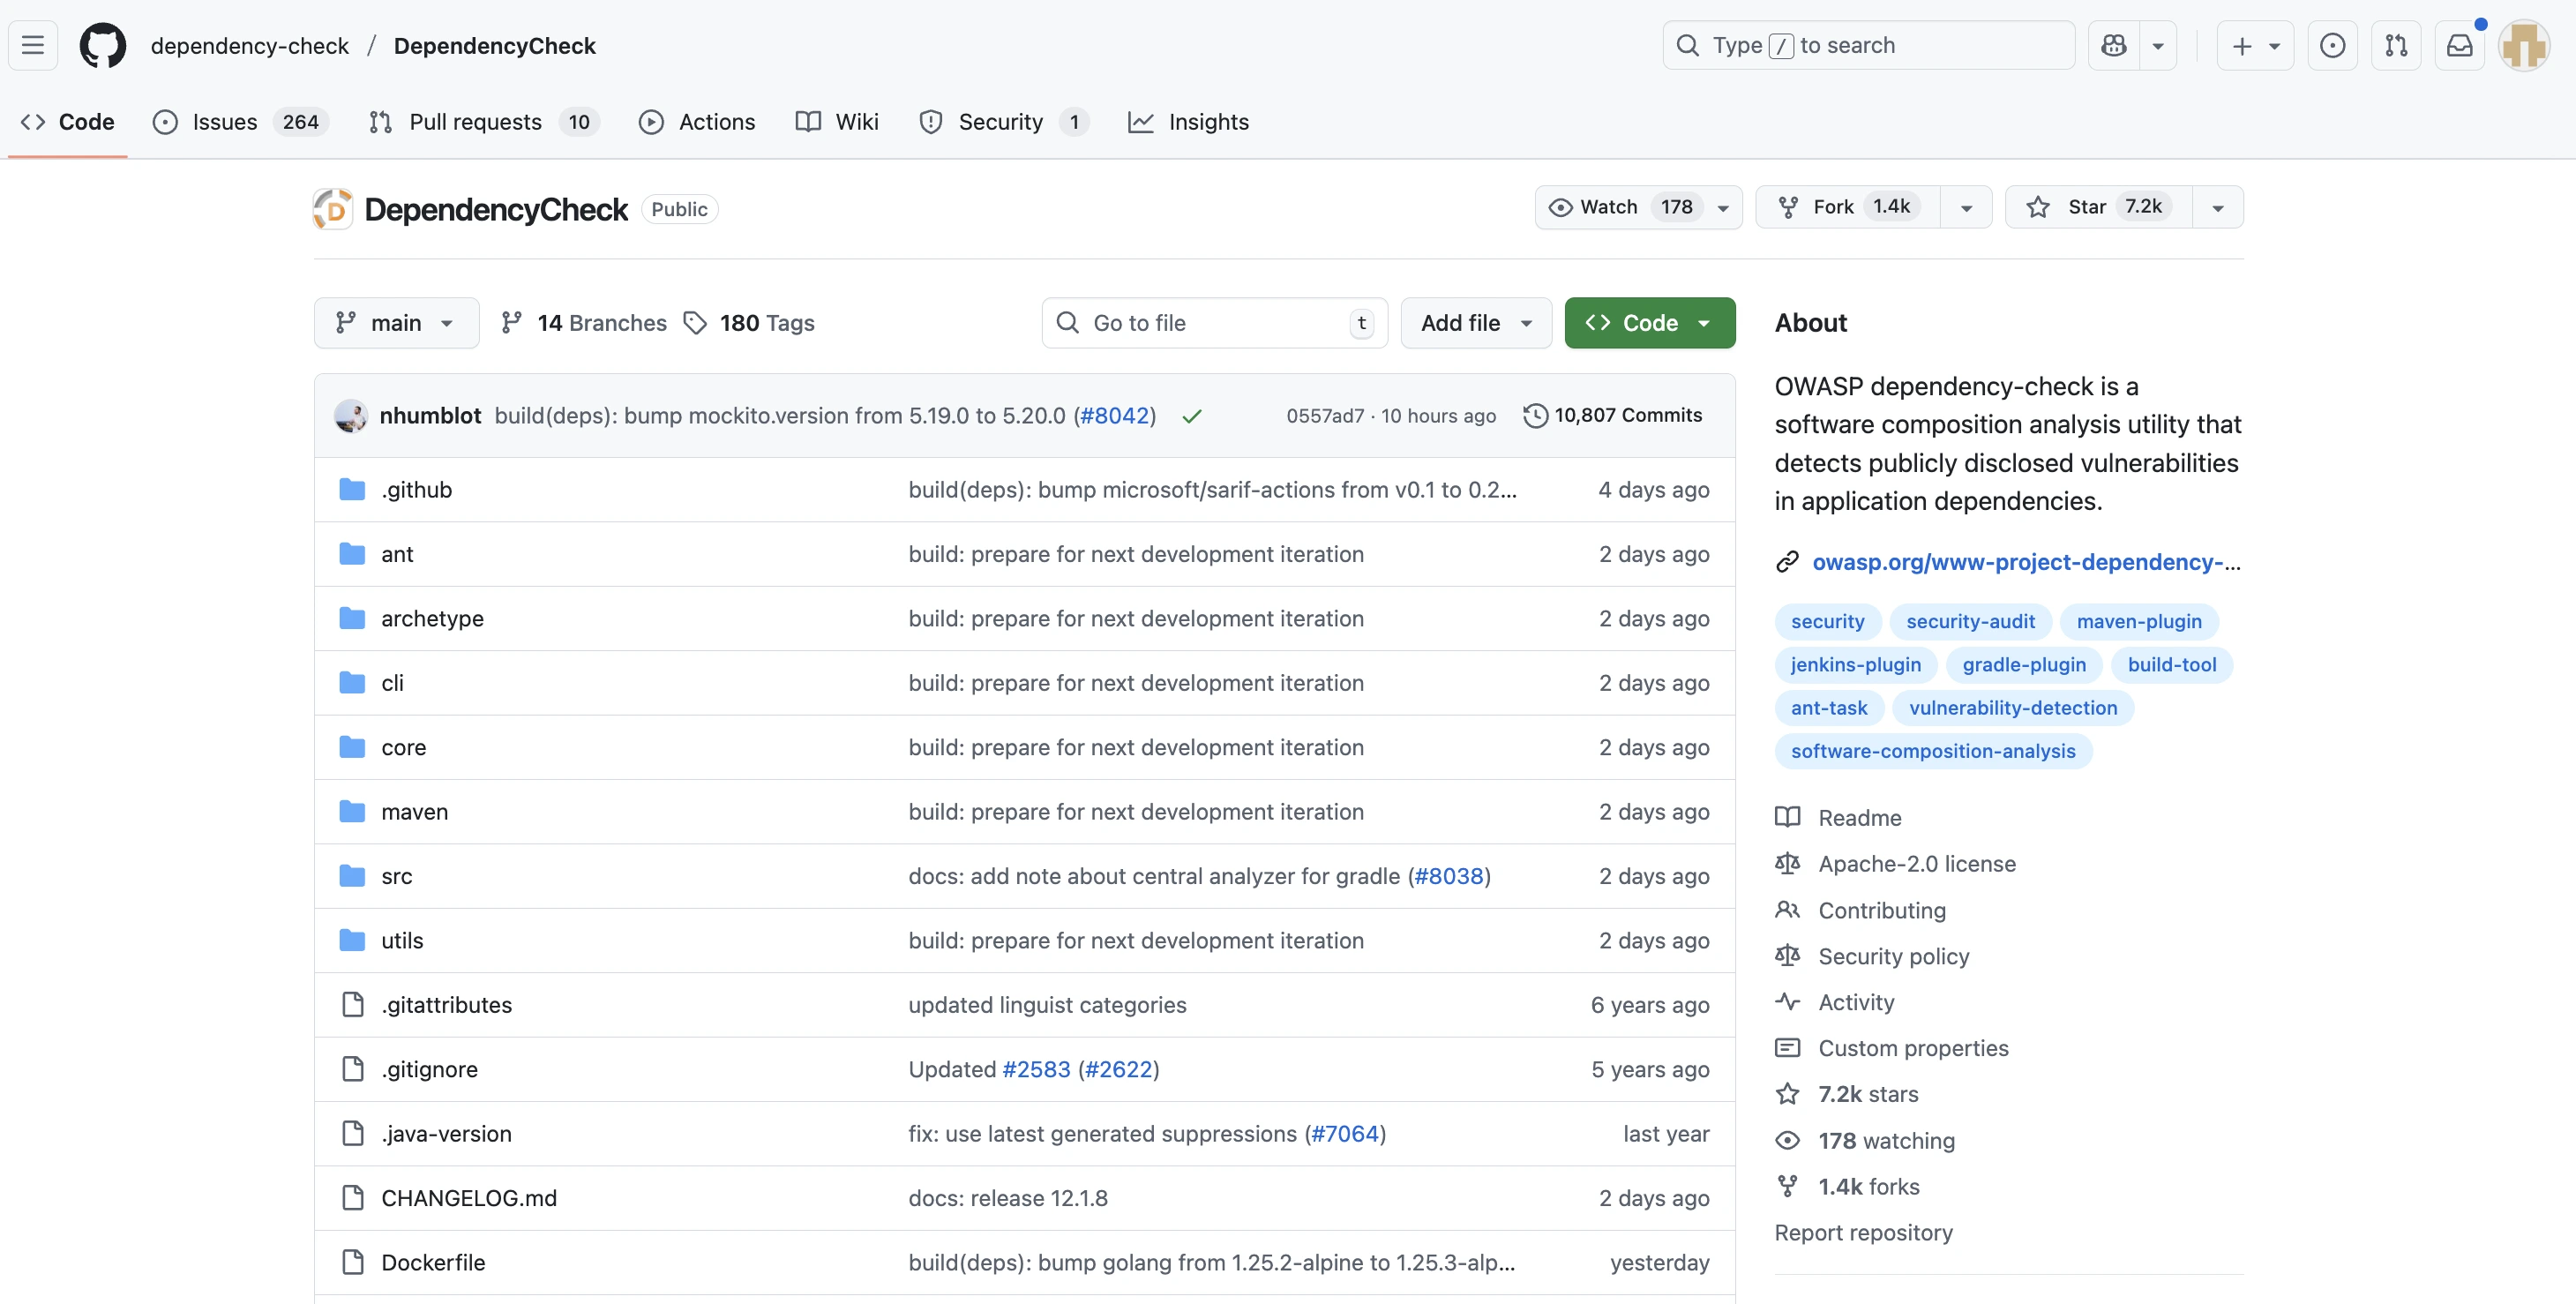Open your pull requests via the top icon
The image size is (2576, 1304).
2397,45
